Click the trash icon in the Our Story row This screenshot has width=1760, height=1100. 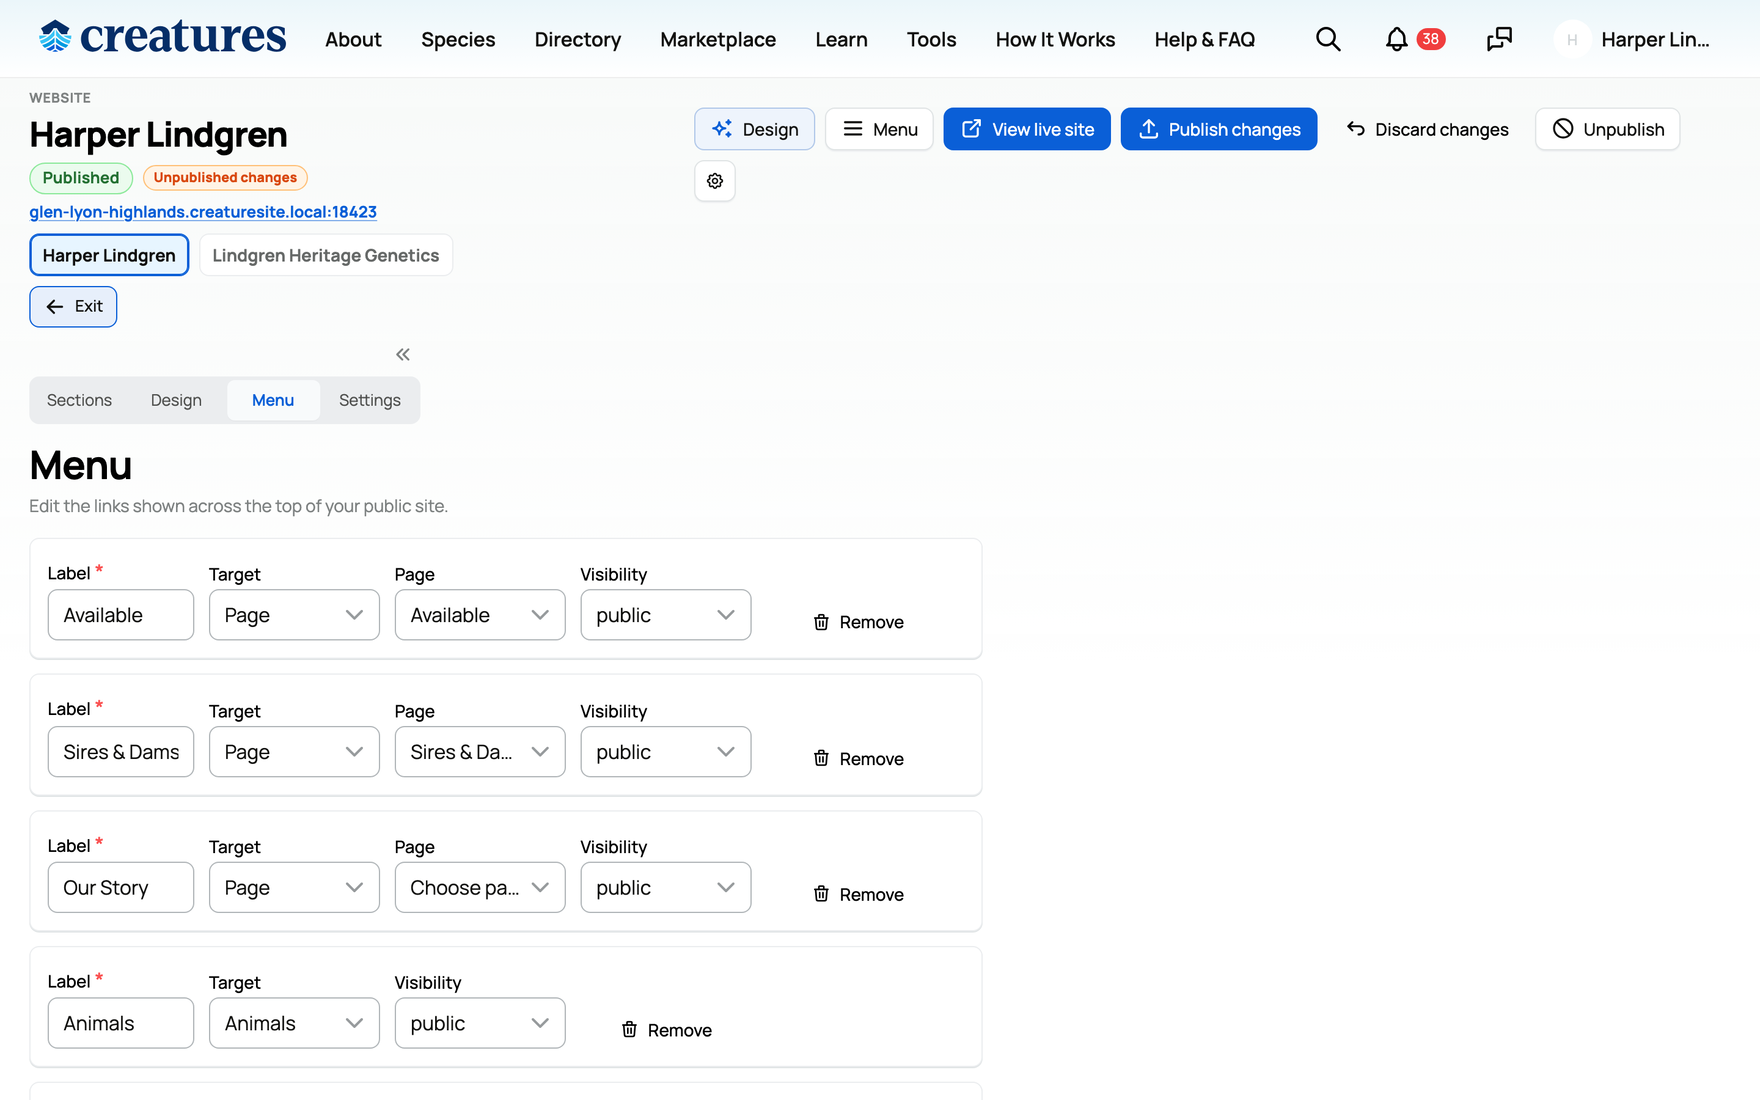pyautogui.click(x=821, y=894)
